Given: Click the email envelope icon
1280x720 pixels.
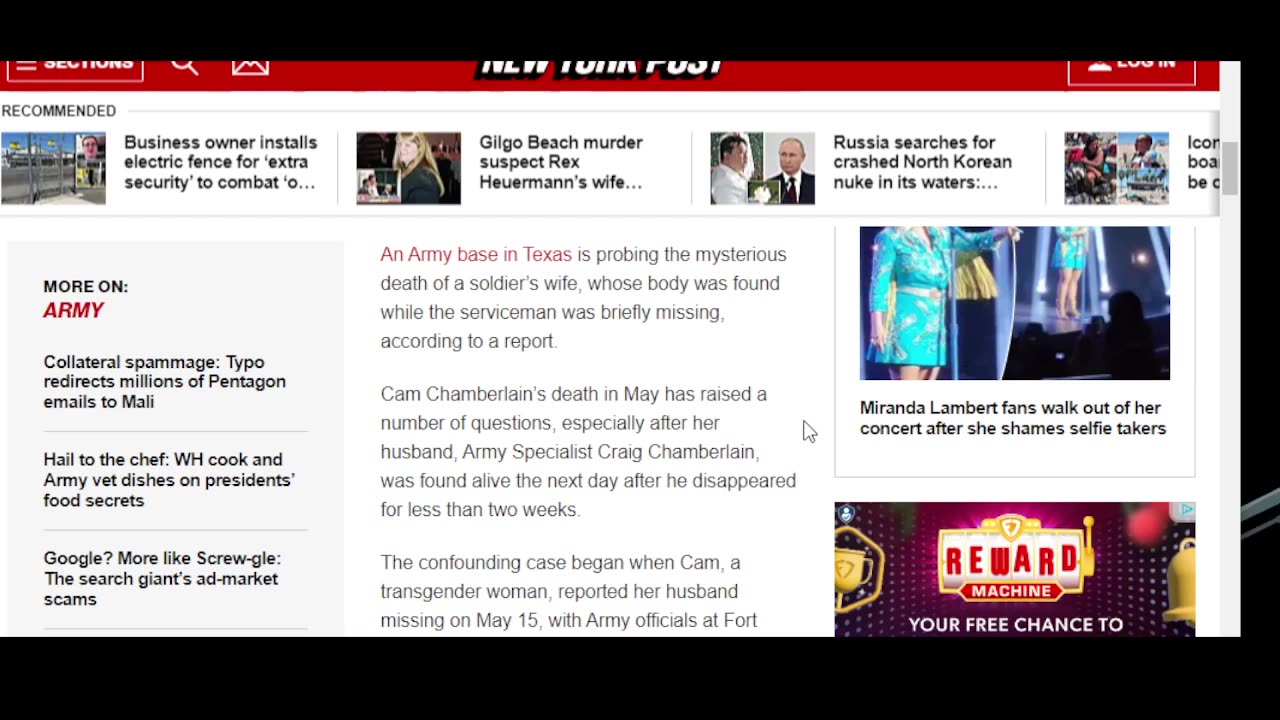Looking at the screenshot, I should click(x=250, y=66).
